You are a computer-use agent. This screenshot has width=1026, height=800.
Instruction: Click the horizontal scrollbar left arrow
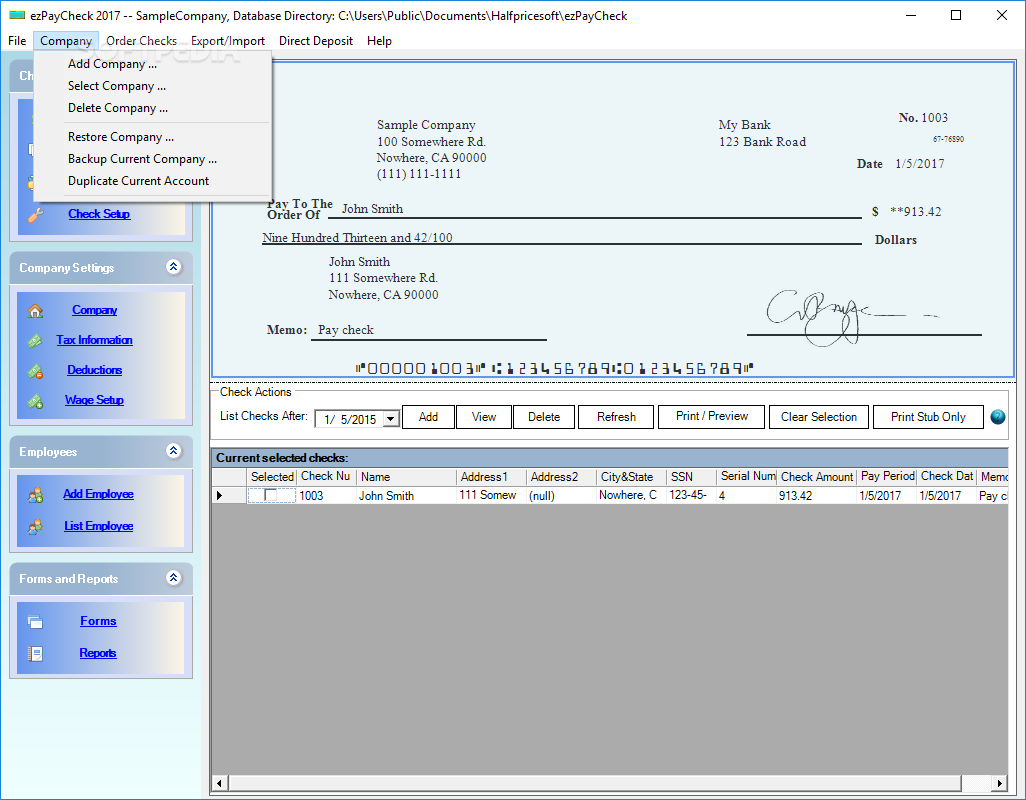click(x=219, y=783)
